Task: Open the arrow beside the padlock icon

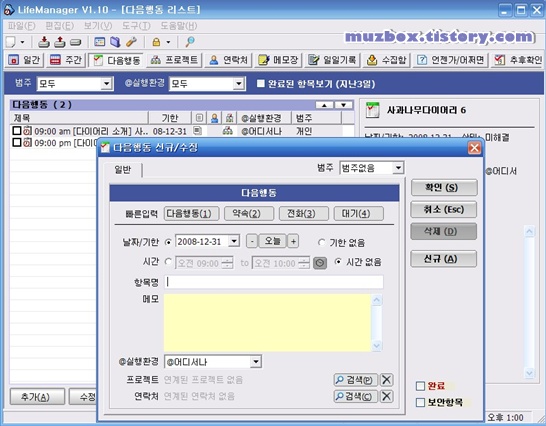Action: 169,42
